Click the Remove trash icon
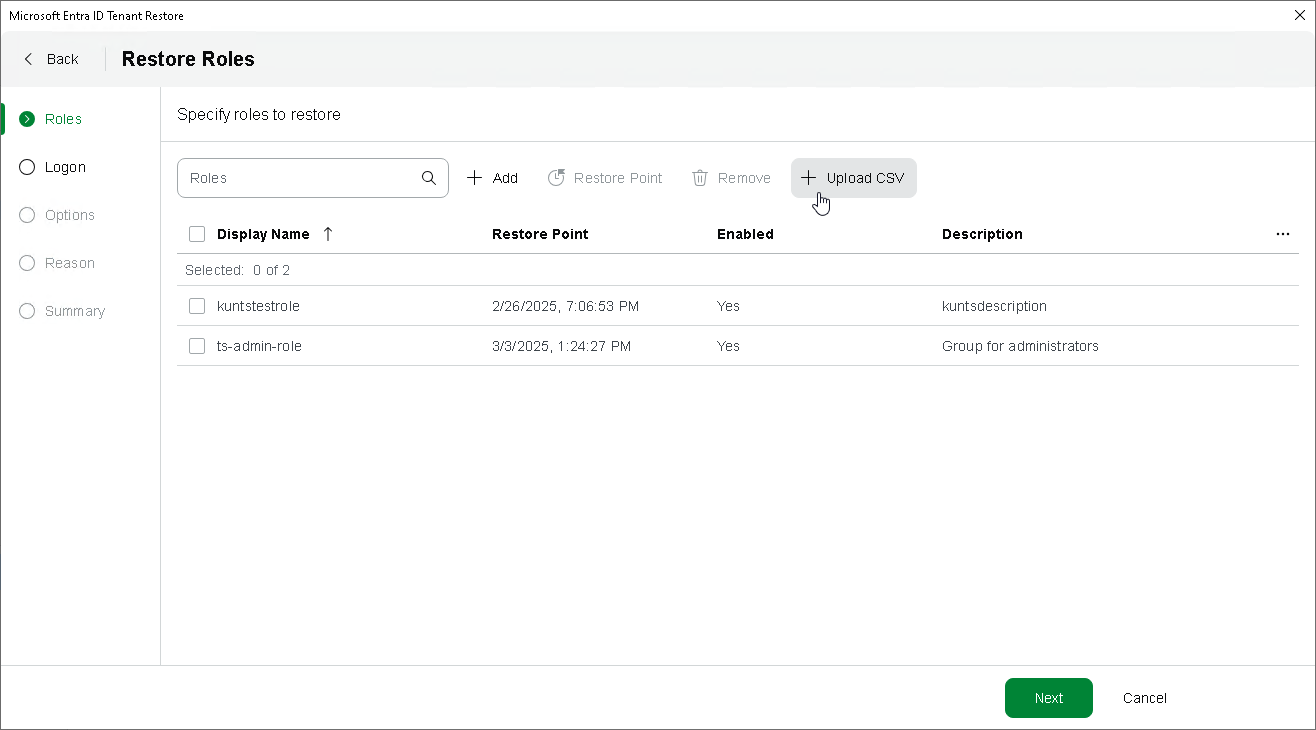 point(700,178)
